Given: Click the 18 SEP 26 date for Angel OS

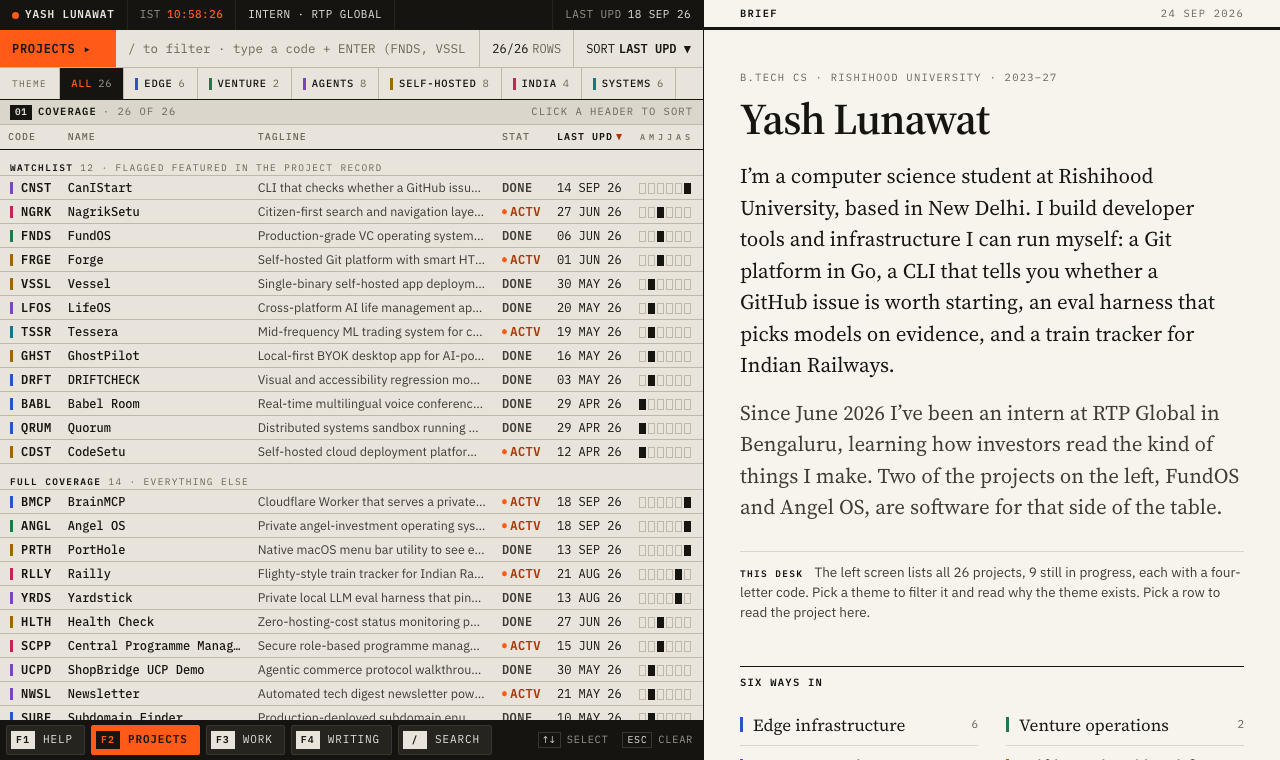Looking at the screenshot, I should pos(589,526).
